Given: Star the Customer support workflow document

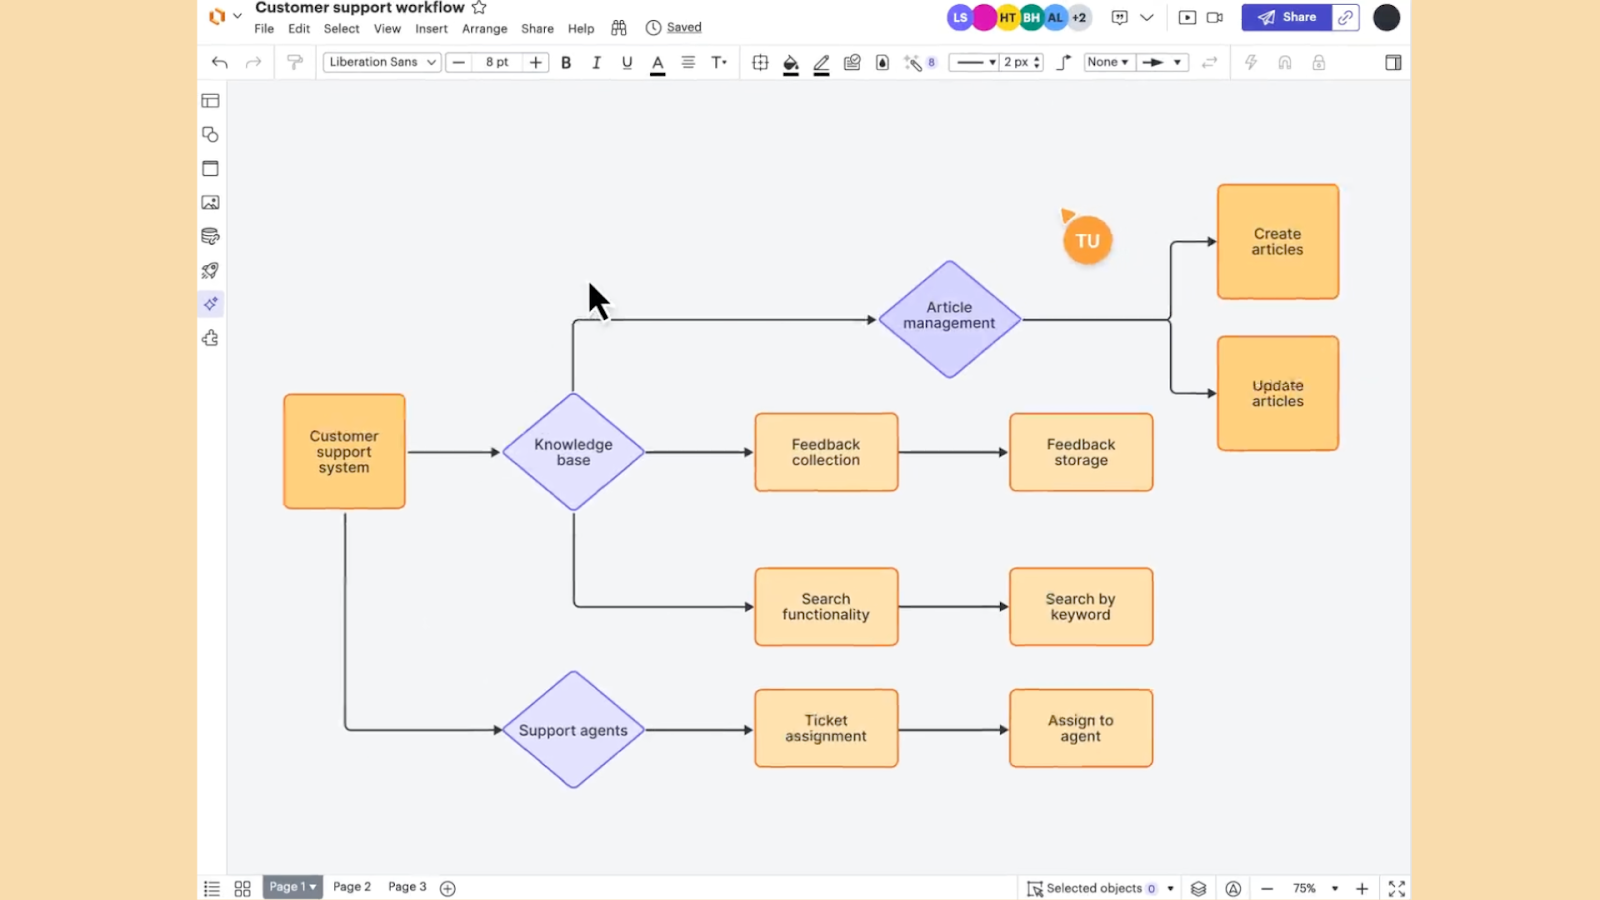Looking at the screenshot, I should pos(479,8).
